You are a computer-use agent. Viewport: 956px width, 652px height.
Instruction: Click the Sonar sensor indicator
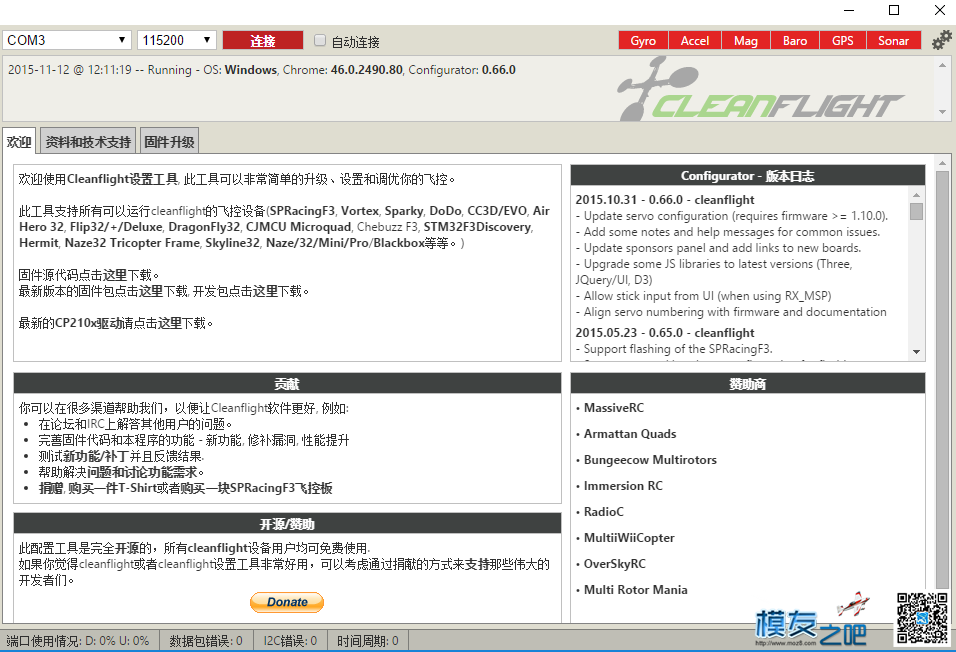click(893, 40)
